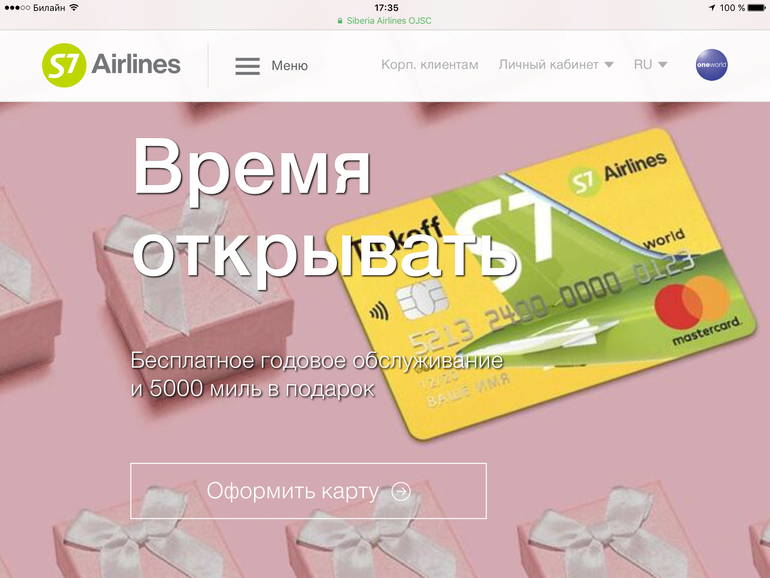770x578 pixels.
Task: Tap the Меню label
Action: (x=289, y=65)
